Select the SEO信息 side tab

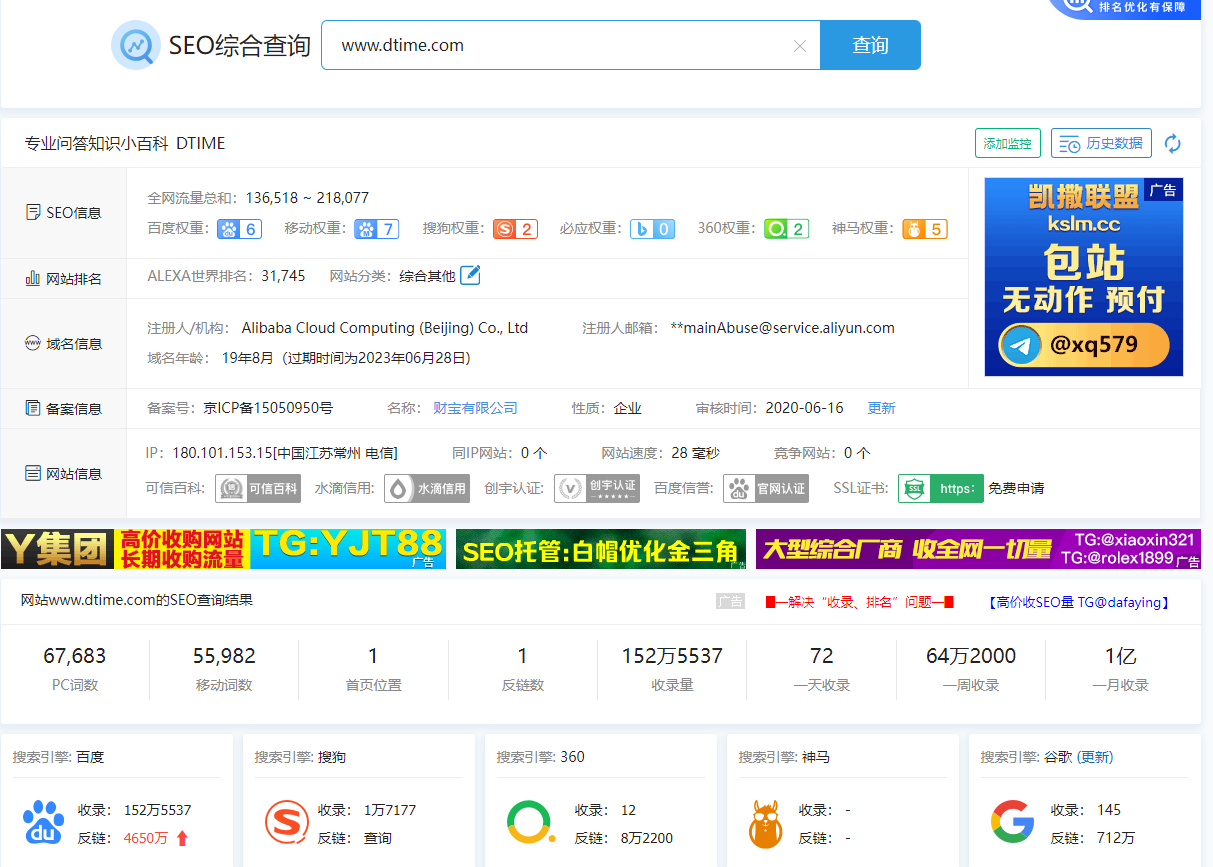point(64,213)
